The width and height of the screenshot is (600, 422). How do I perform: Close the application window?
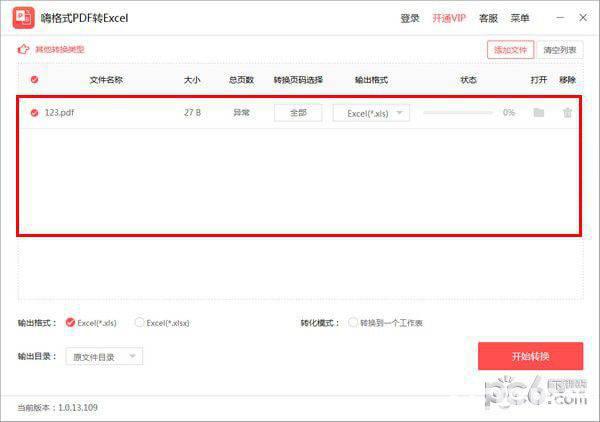click(x=583, y=18)
